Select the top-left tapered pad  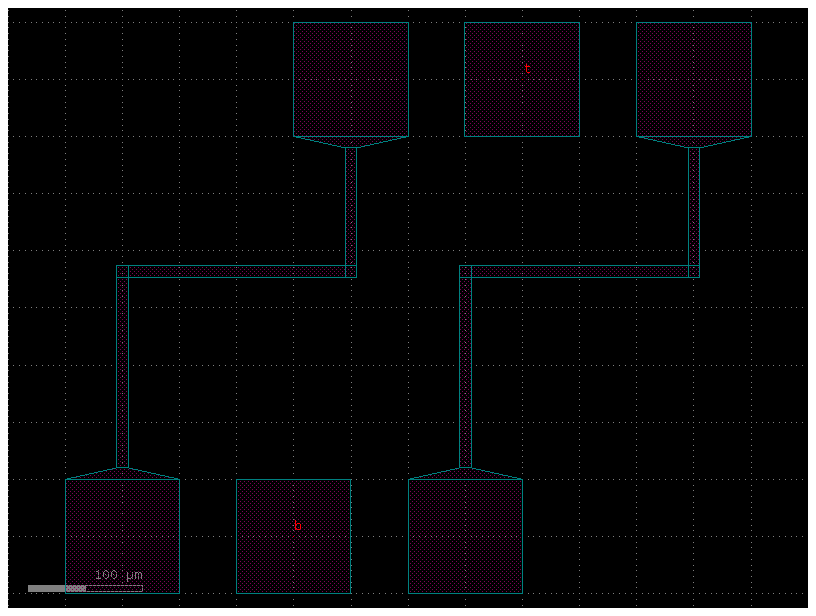pyautogui.click(x=350, y=80)
